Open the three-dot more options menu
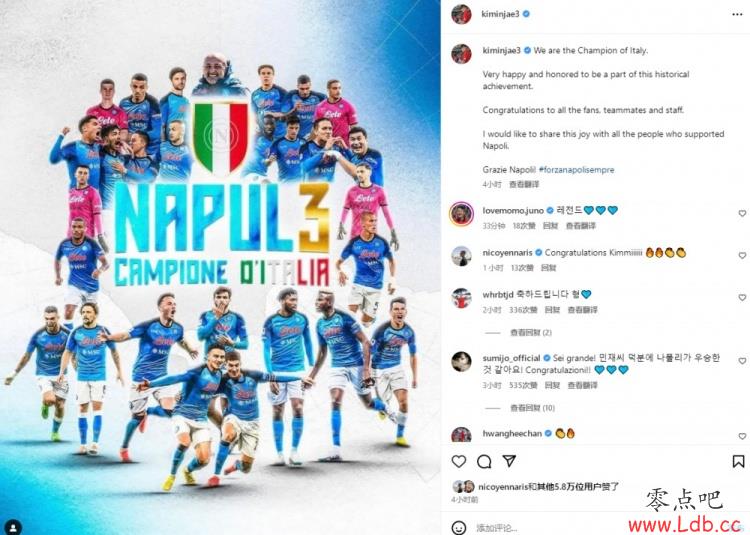This screenshot has height=535, width=750. [737, 14]
